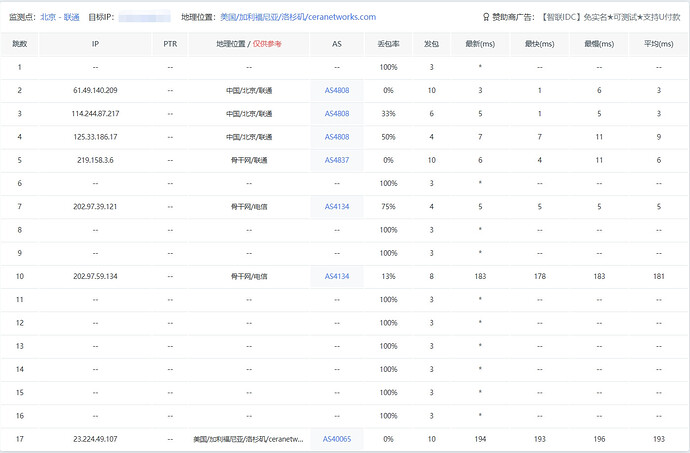Click the AS4808 link for 125.33.186.17
The width and height of the screenshot is (690, 453).
[337, 137]
